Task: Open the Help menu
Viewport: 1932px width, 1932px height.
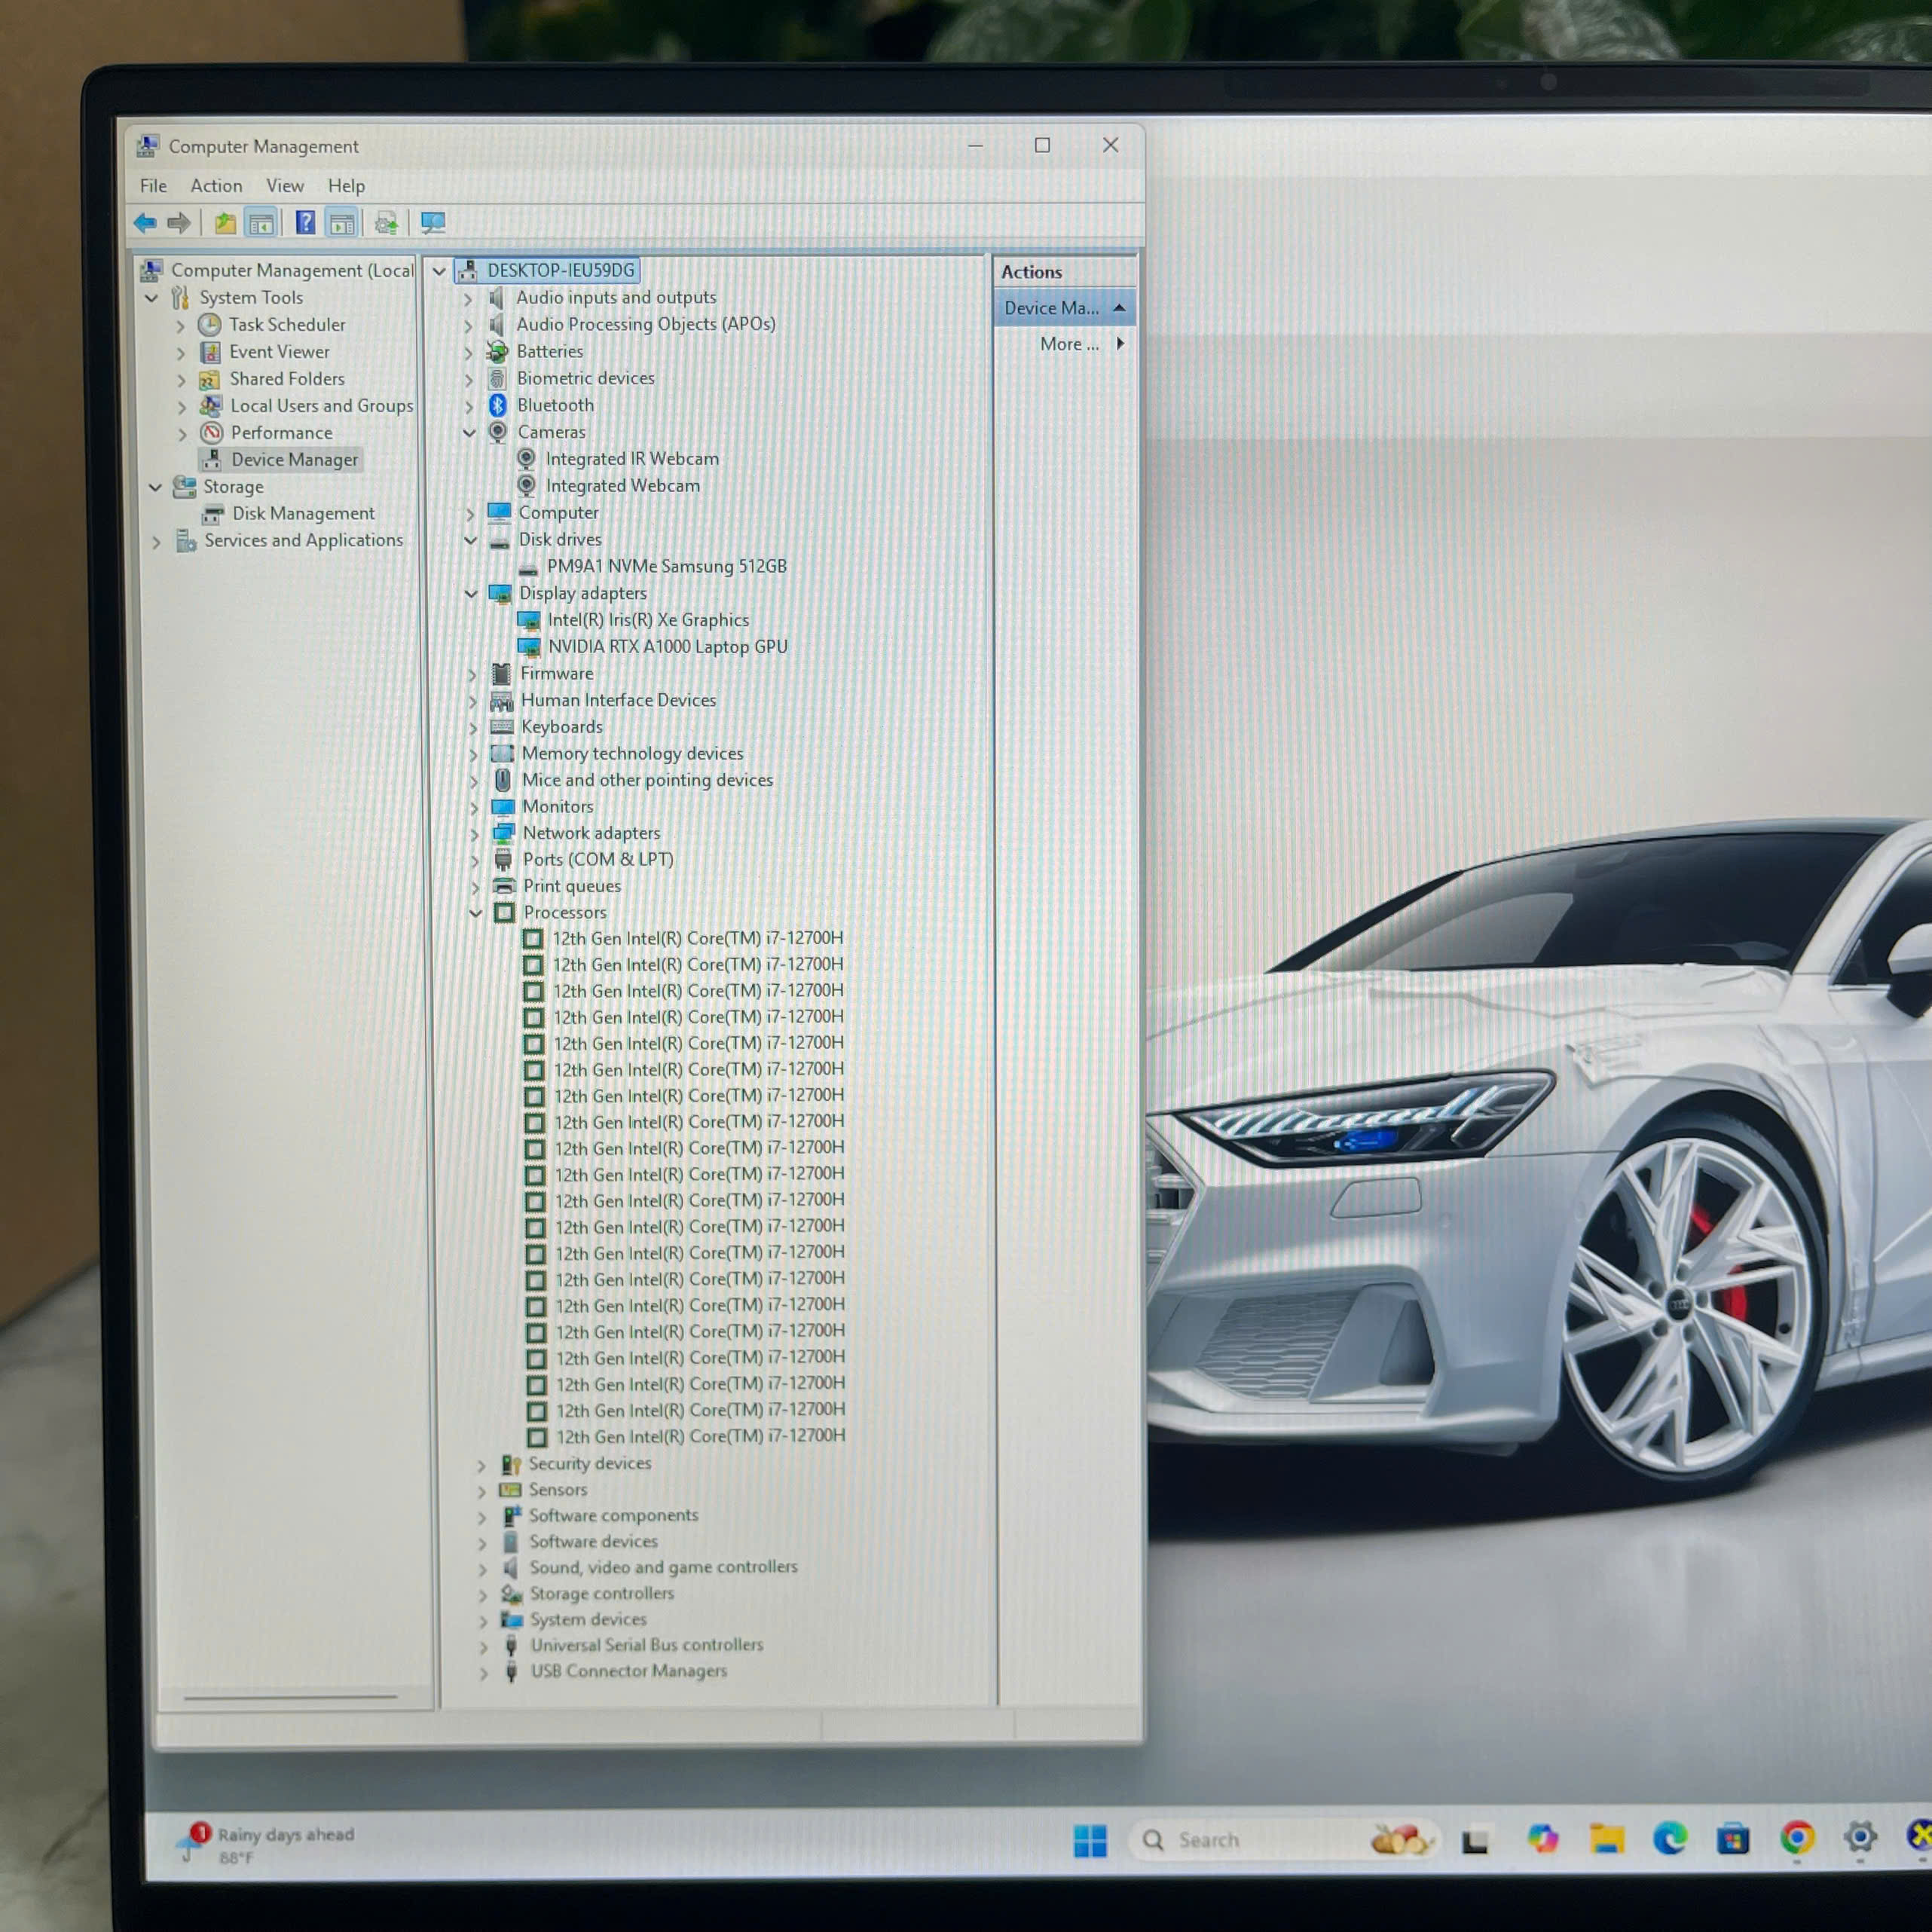Action: [346, 186]
